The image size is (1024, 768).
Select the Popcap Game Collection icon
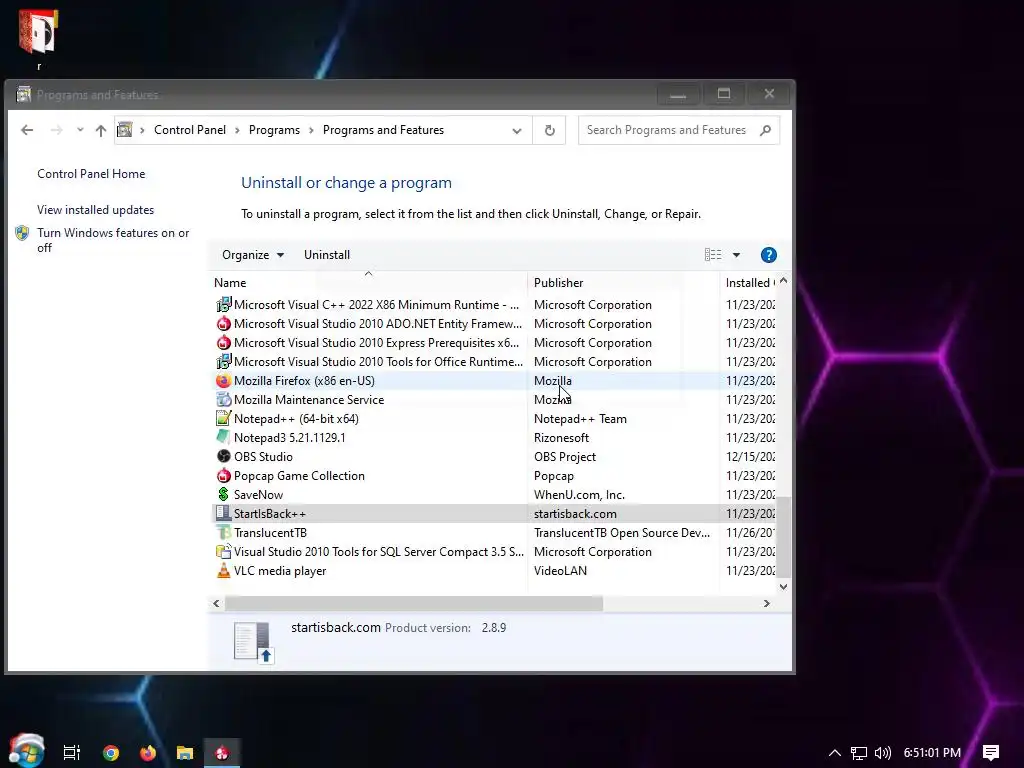(x=223, y=475)
